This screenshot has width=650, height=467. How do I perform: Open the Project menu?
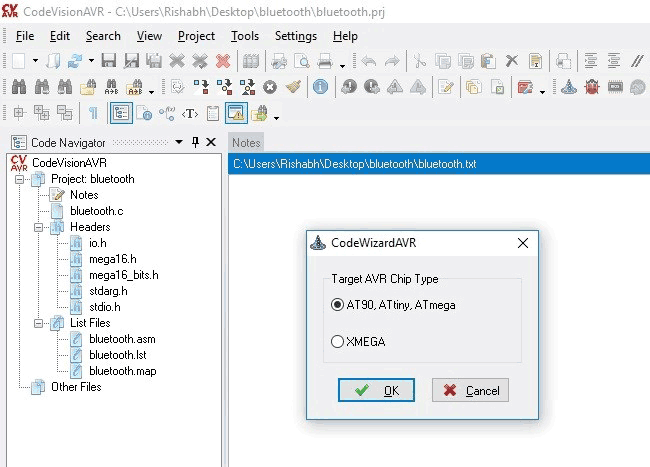(196, 36)
